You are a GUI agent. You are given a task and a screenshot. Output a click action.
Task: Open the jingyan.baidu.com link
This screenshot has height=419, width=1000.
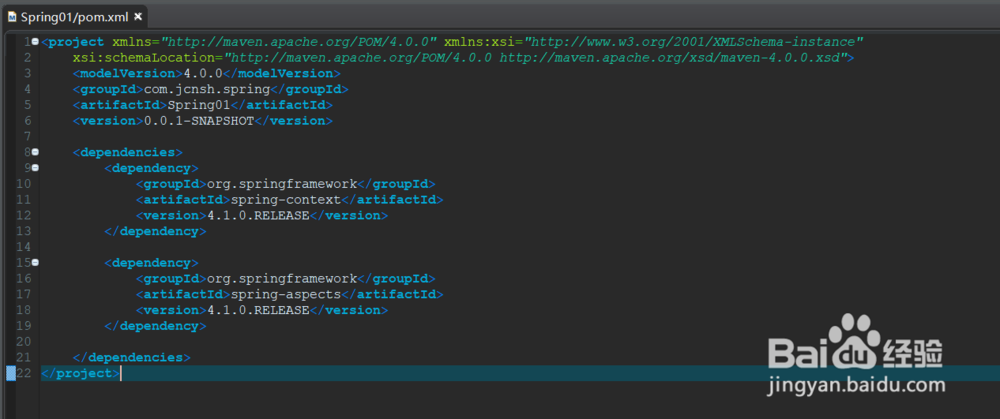856,385
